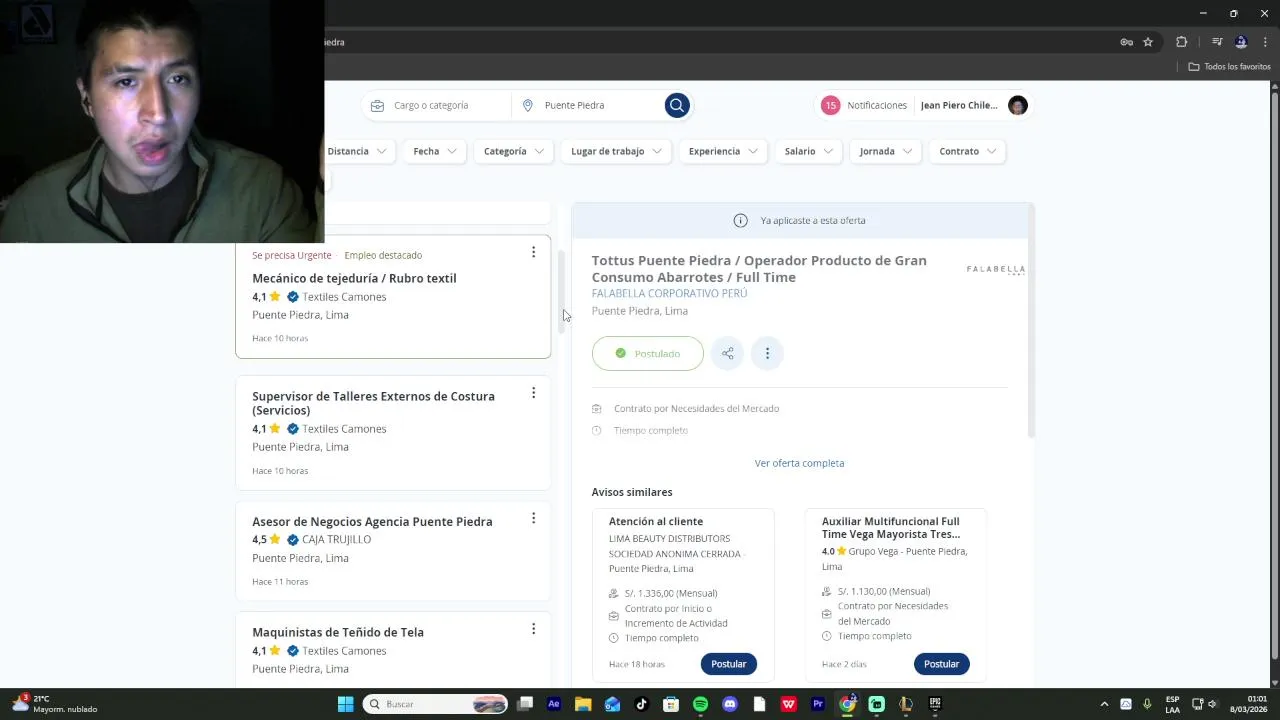This screenshot has width=1280, height=720.
Task: Click FALABELLA CORPORATIVO PERÚ company link
Action: tap(669, 293)
